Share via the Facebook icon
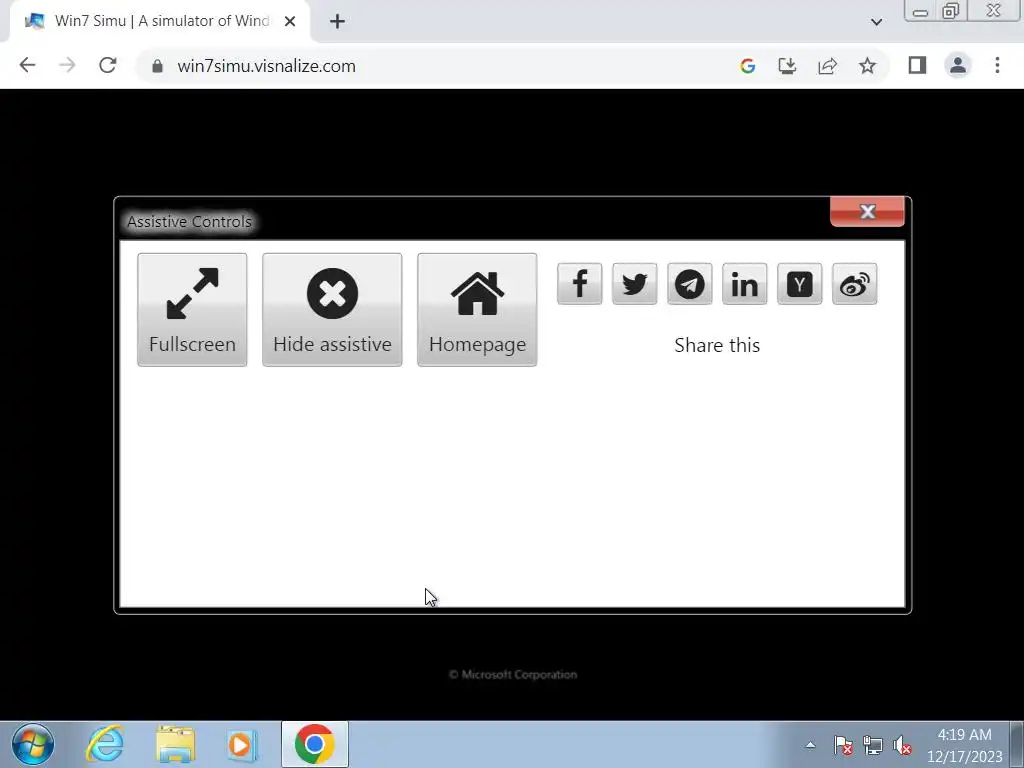 pyautogui.click(x=579, y=284)
